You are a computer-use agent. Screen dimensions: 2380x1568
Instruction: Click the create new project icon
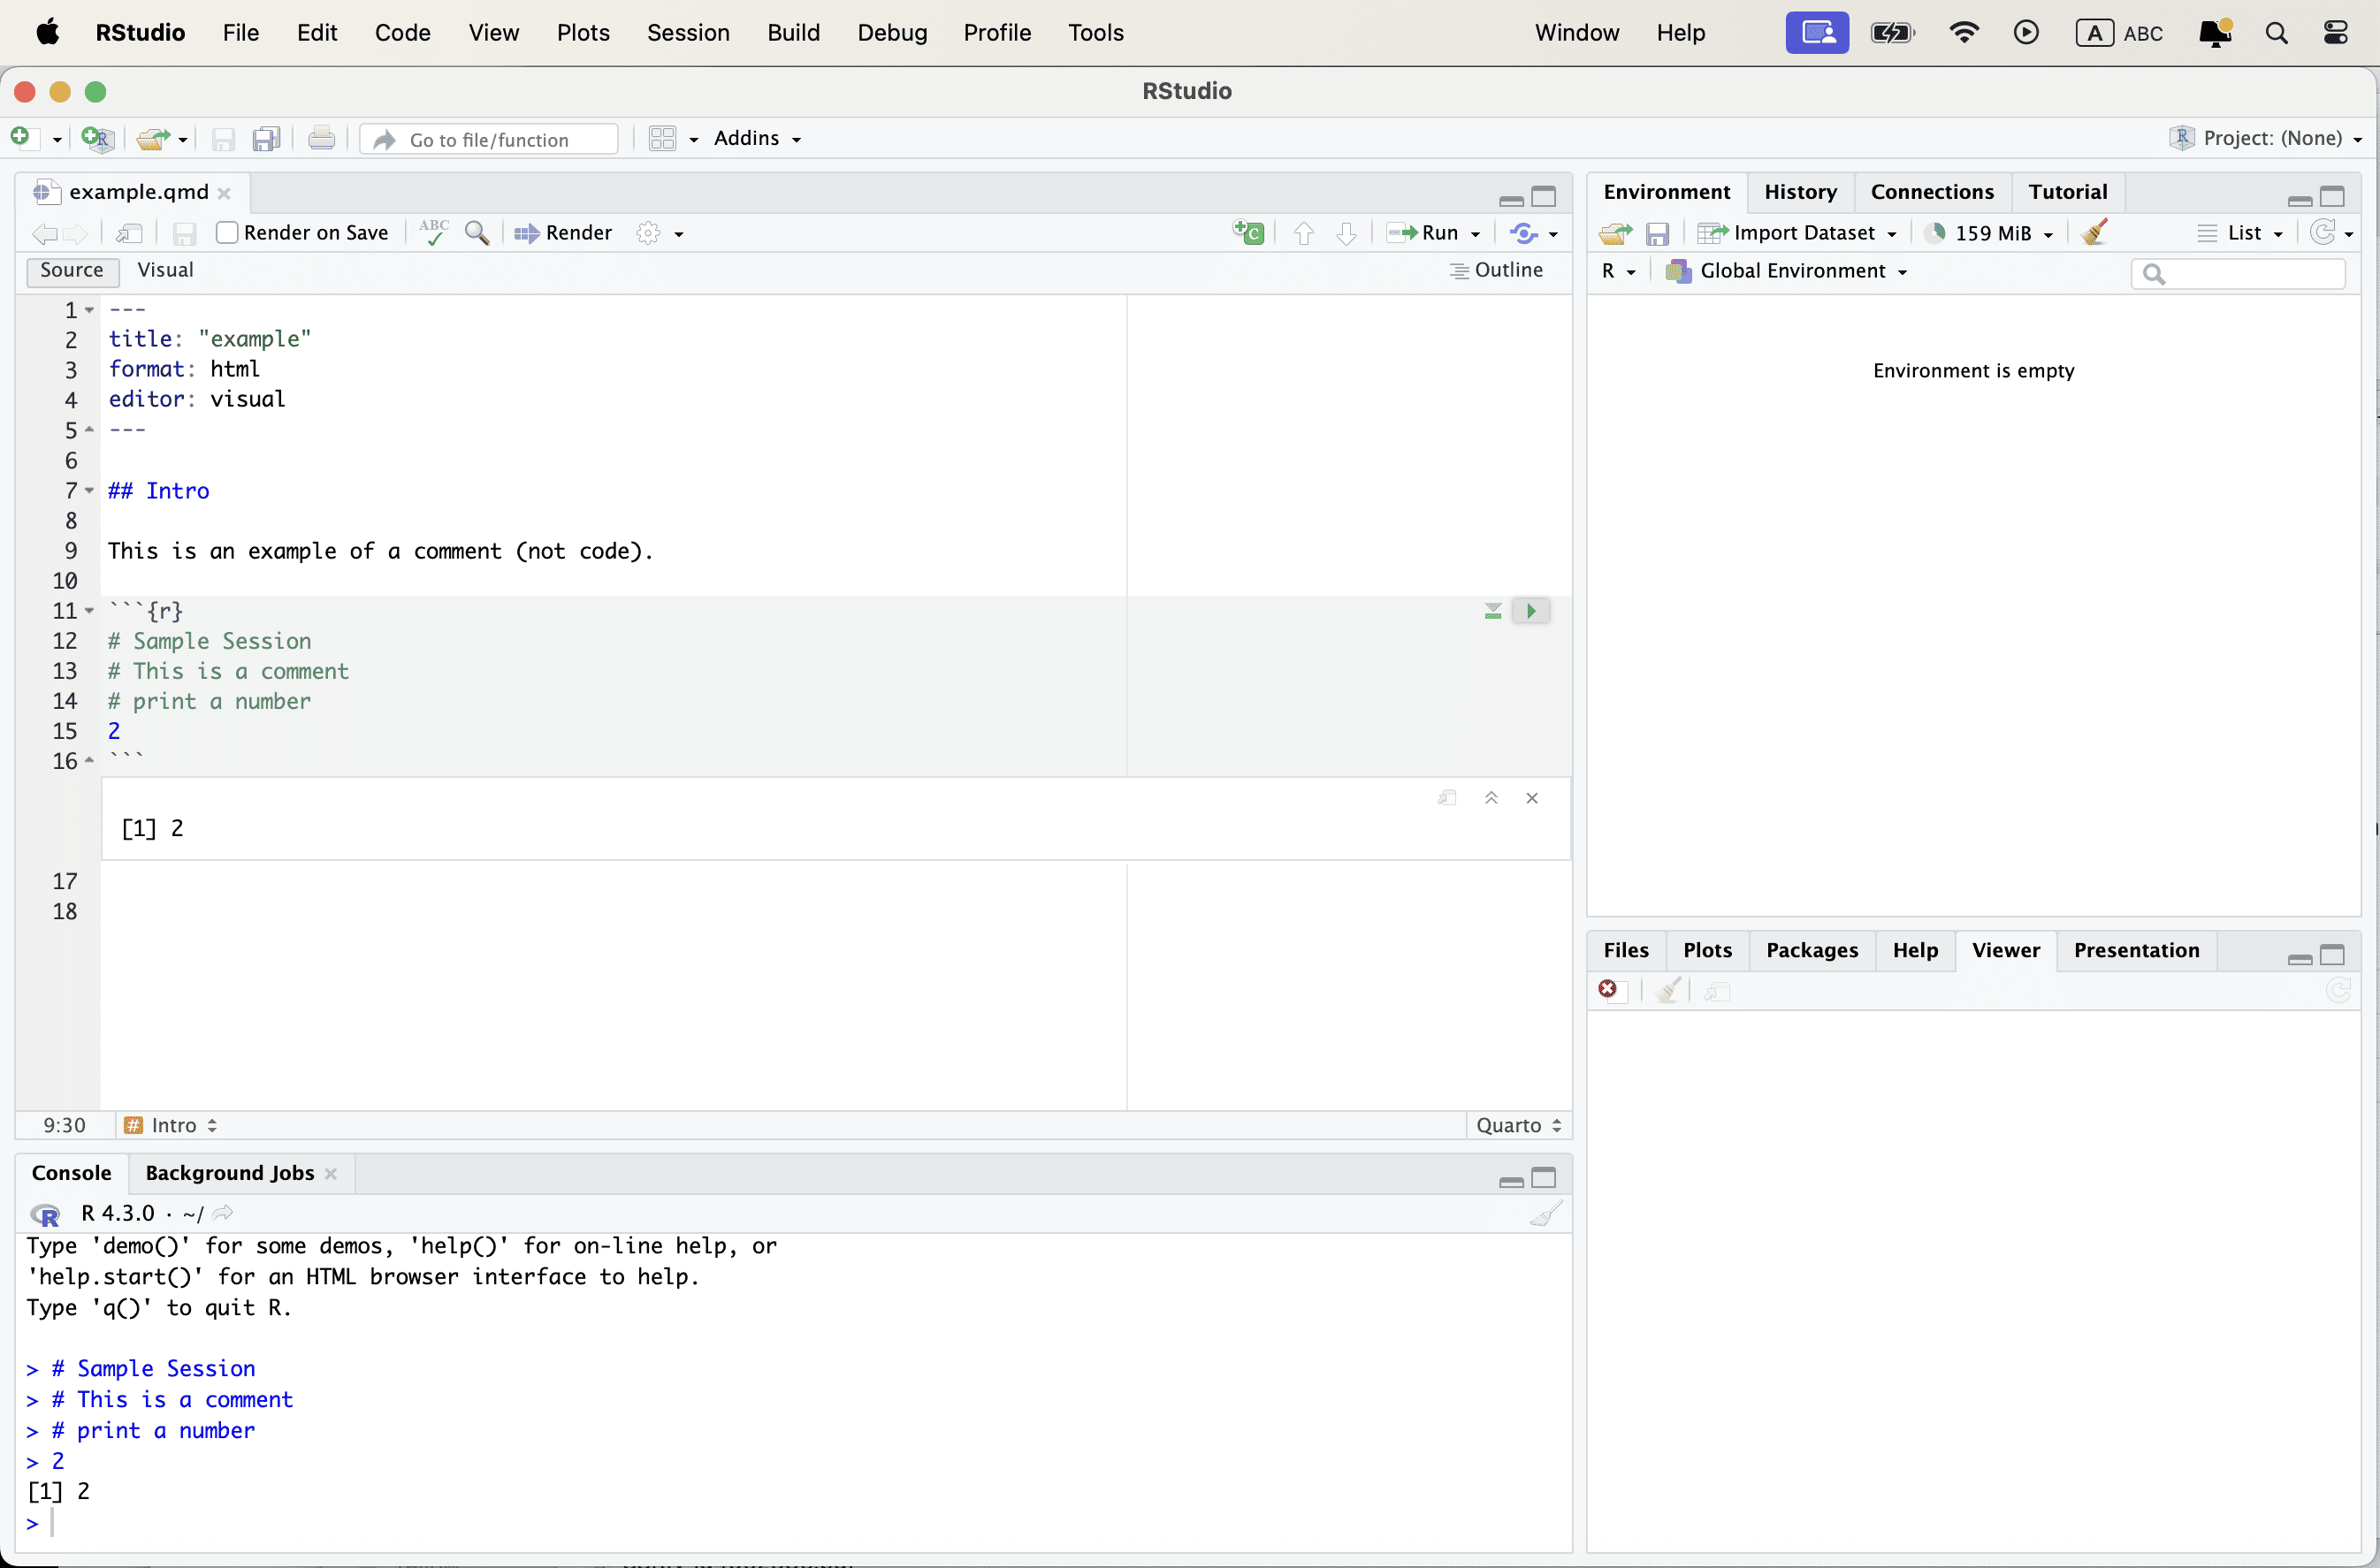coord(97,139)
